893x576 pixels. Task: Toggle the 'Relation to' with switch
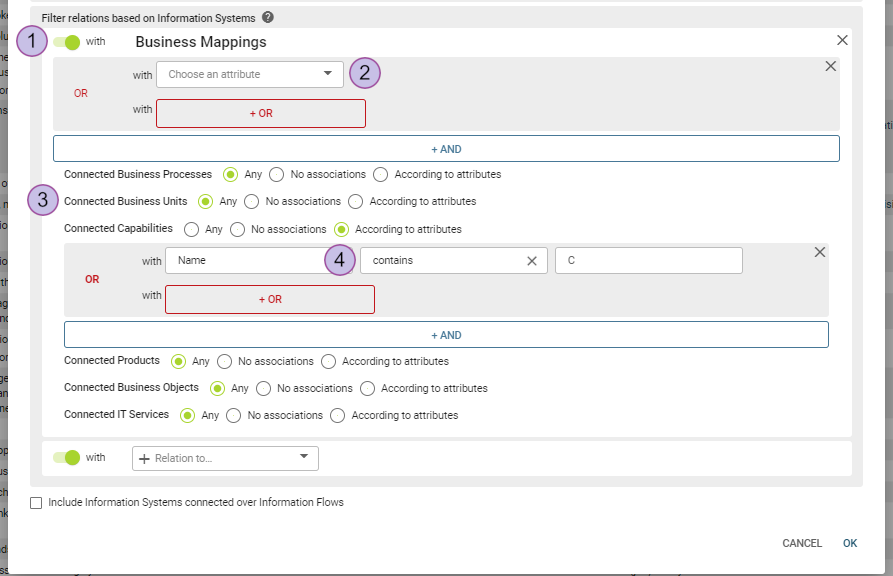coord(66,458)
